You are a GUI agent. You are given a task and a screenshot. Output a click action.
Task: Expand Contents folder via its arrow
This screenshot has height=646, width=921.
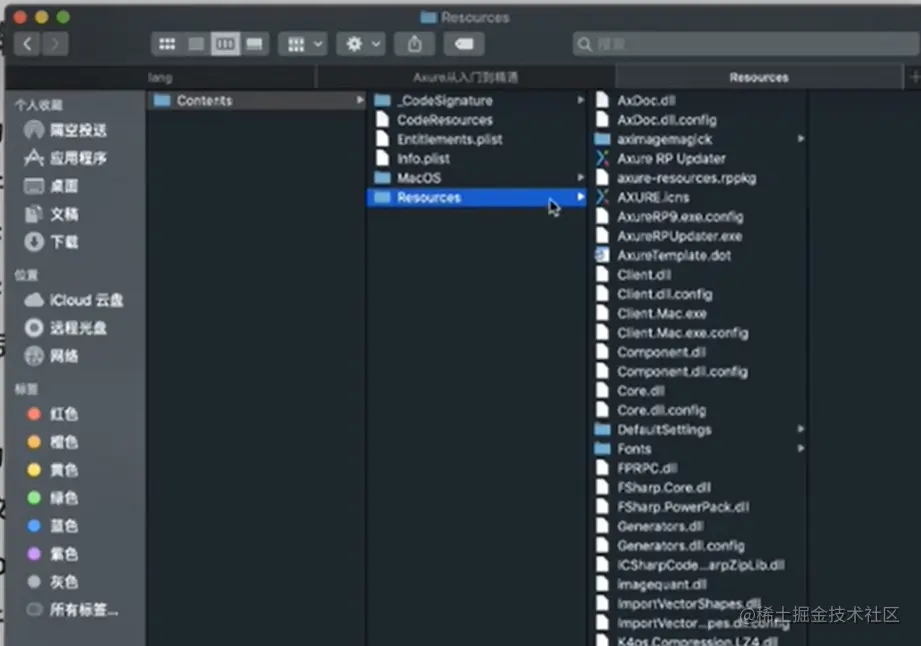point(359,100)
